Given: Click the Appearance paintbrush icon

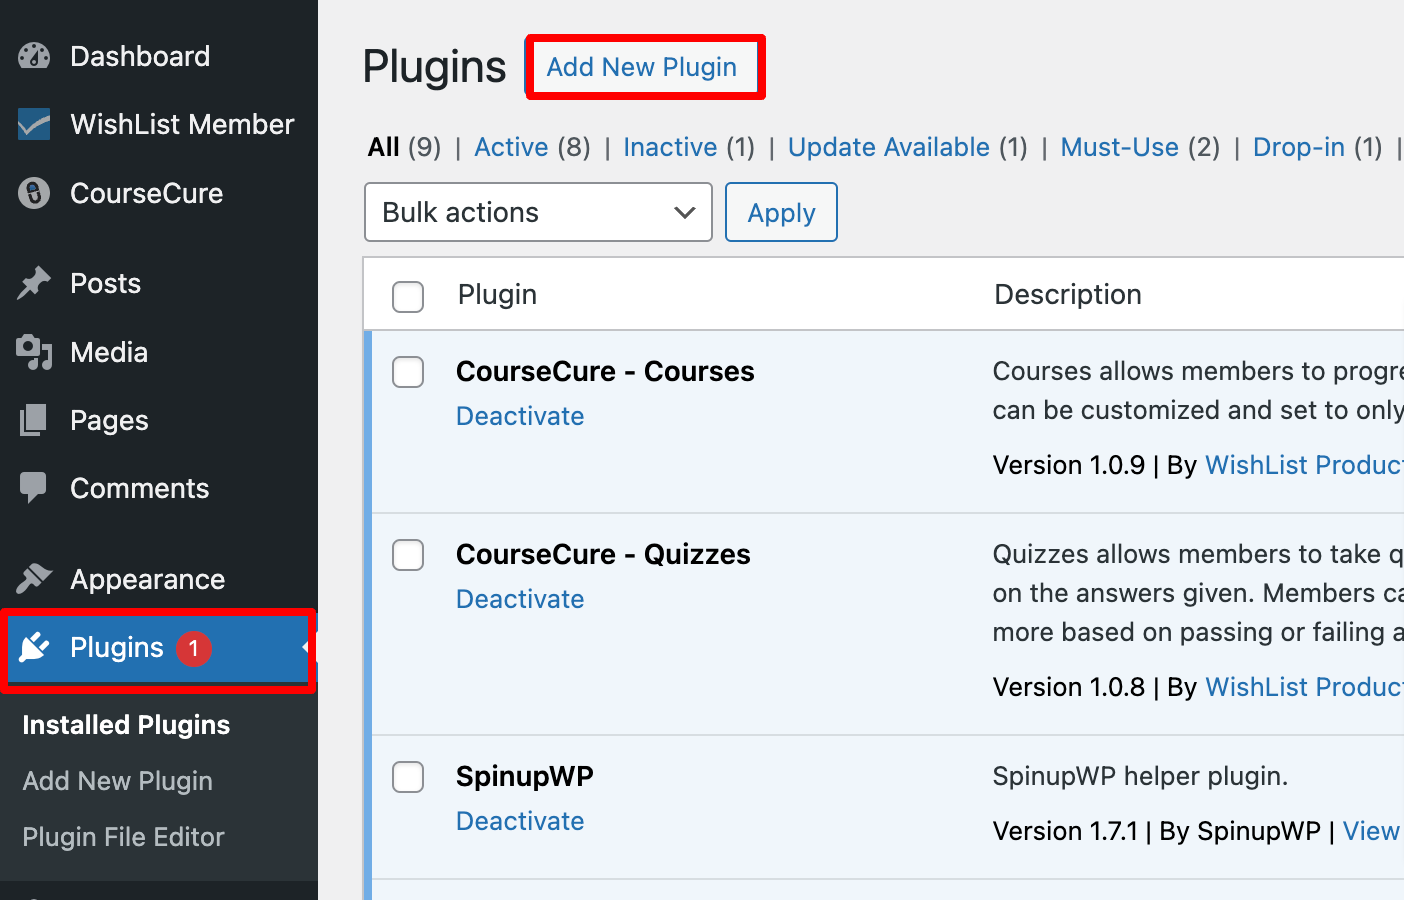Looking at the screenshot, I should [34, 579].
